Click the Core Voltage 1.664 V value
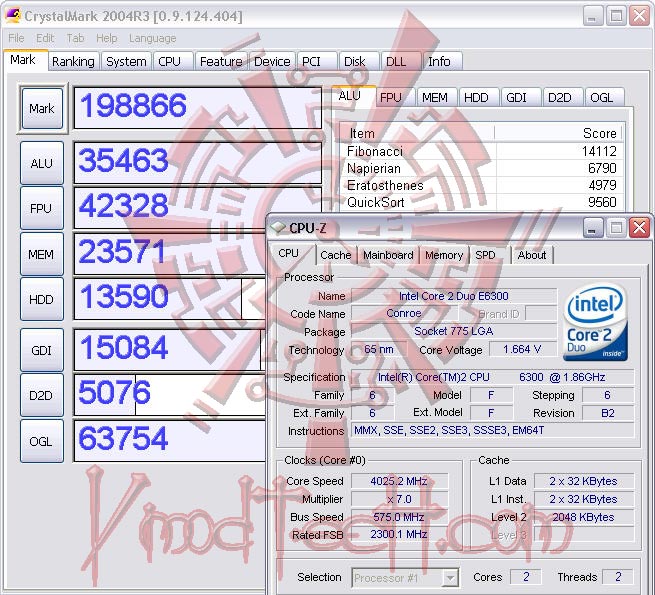Screen dimensions: 655x595 click(522, 349)
